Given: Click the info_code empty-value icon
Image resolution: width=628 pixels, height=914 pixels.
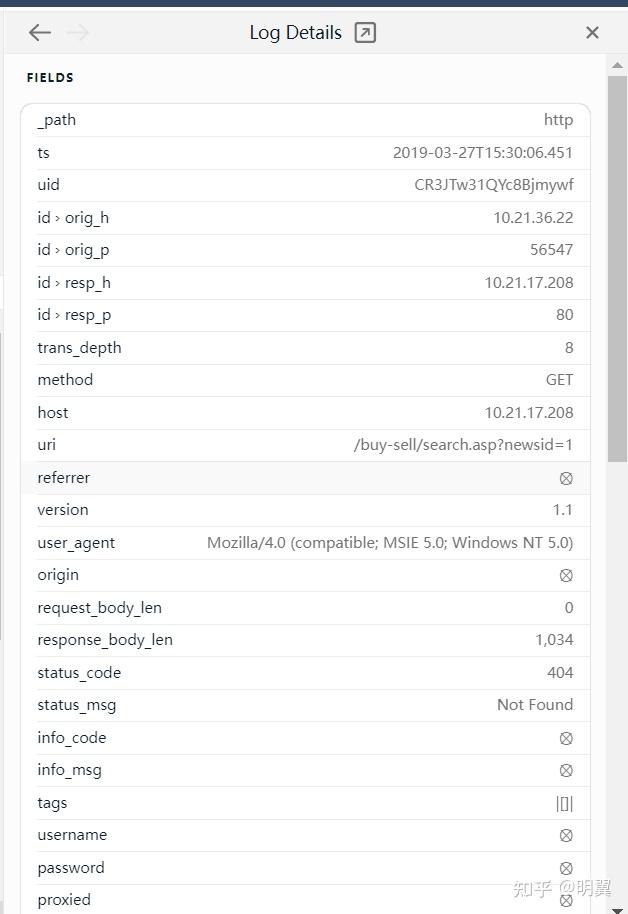Looking at the screenshot, I should click(566, 738).
